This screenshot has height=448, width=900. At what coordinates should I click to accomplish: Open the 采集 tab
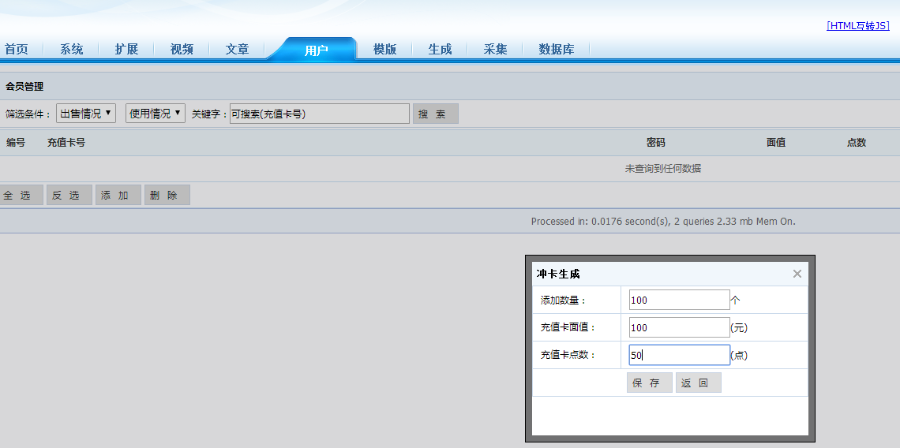pos(495,49)
